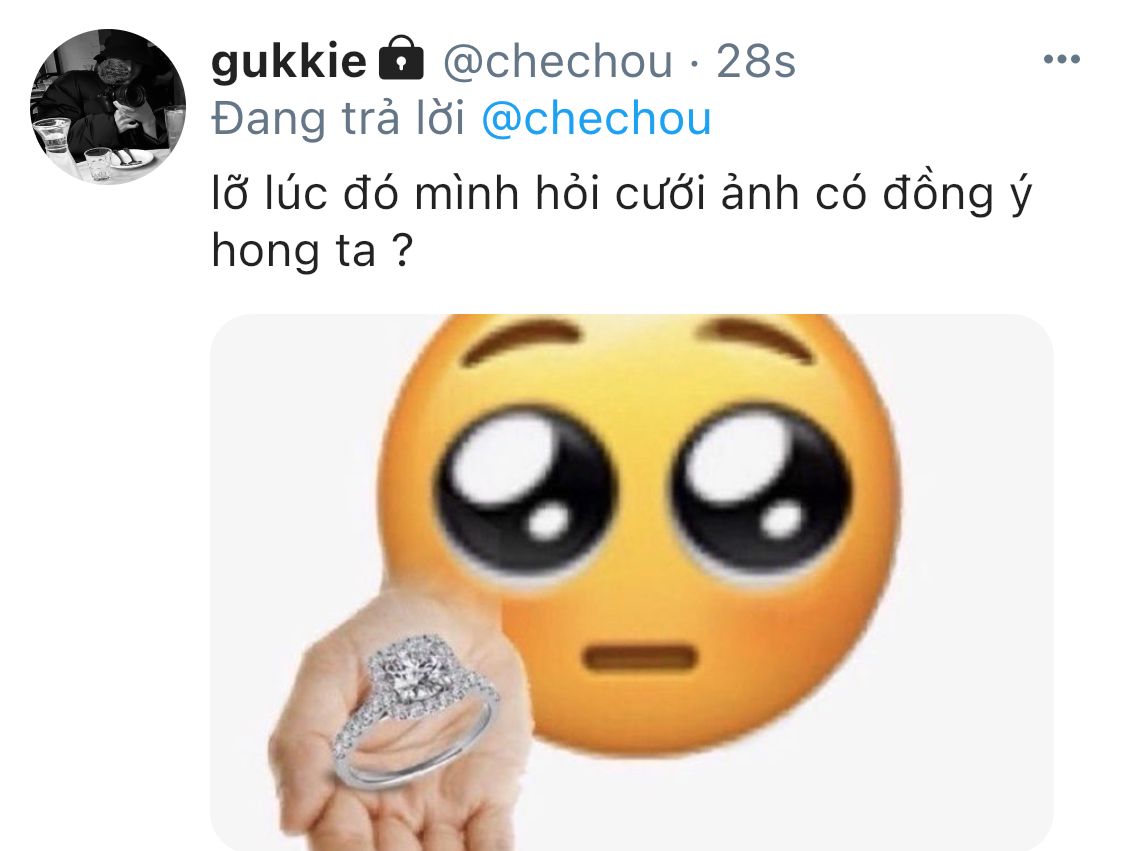
Task: Click the emoji's flat mouth
Action: coord(639,659)
